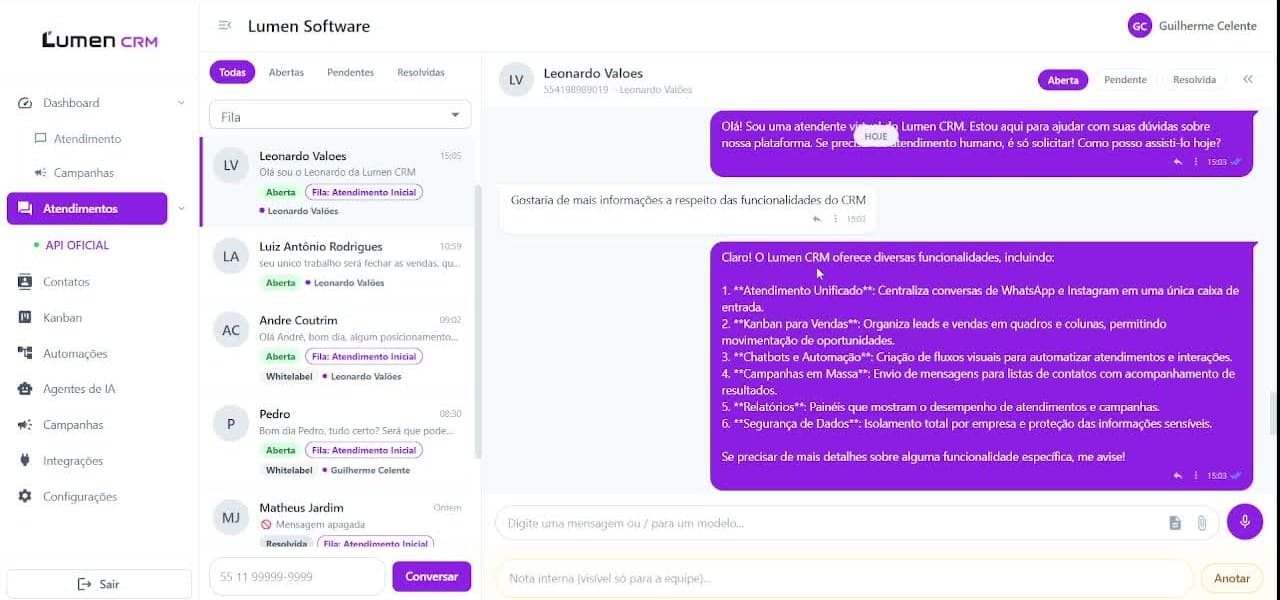Click the Dashboard clock icon in the sidebar
This screenshot has height=600, width=1280.
point(25,103)
